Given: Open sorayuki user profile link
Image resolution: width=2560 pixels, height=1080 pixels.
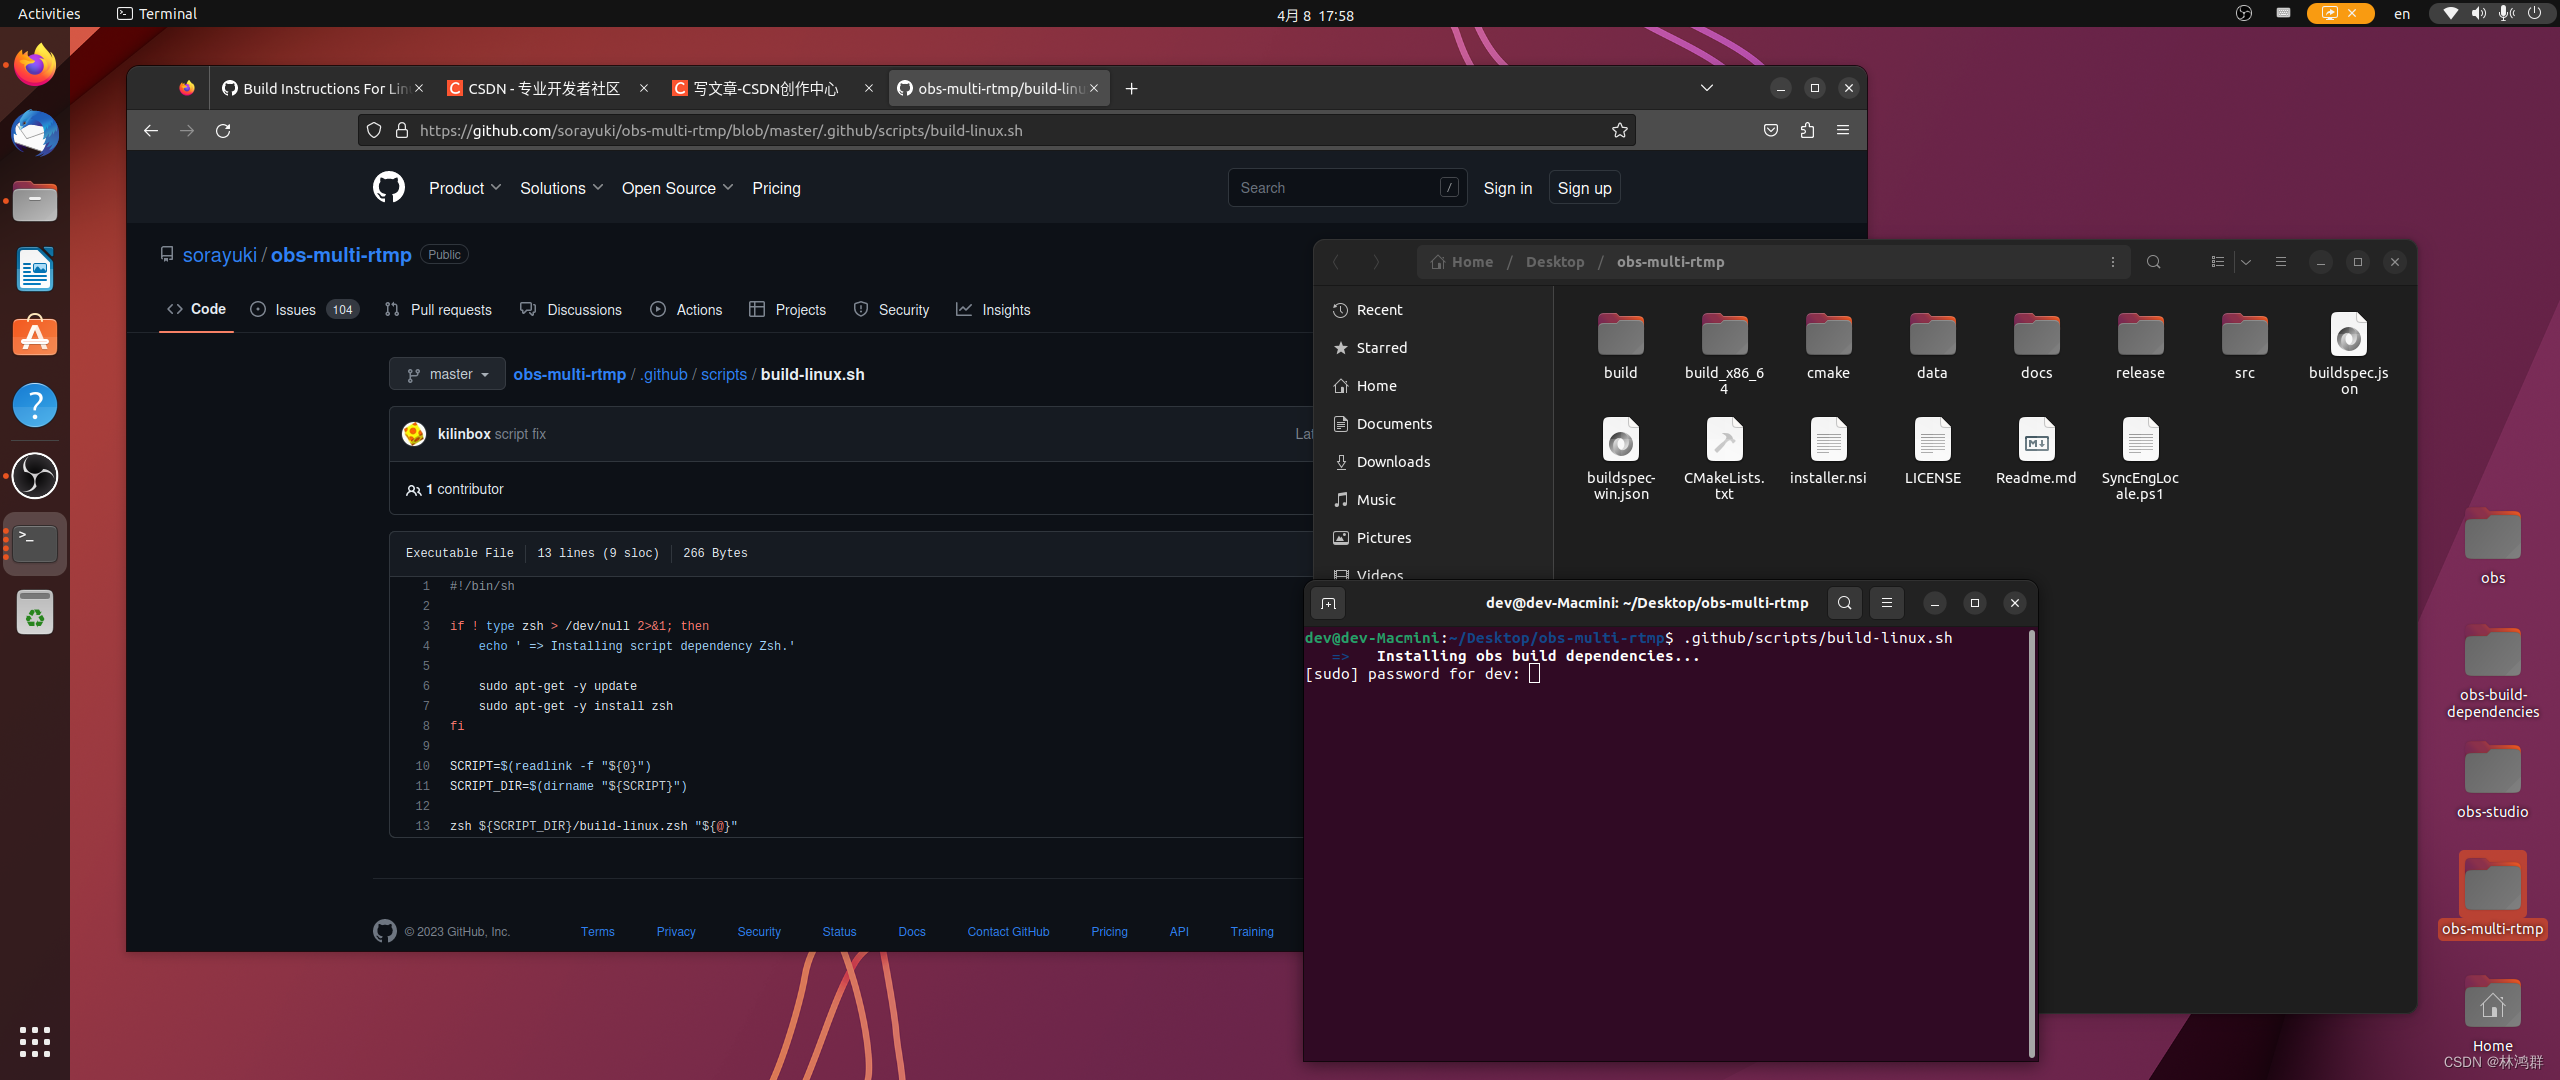Looking at the screenshot, I should tap(220, 255).
